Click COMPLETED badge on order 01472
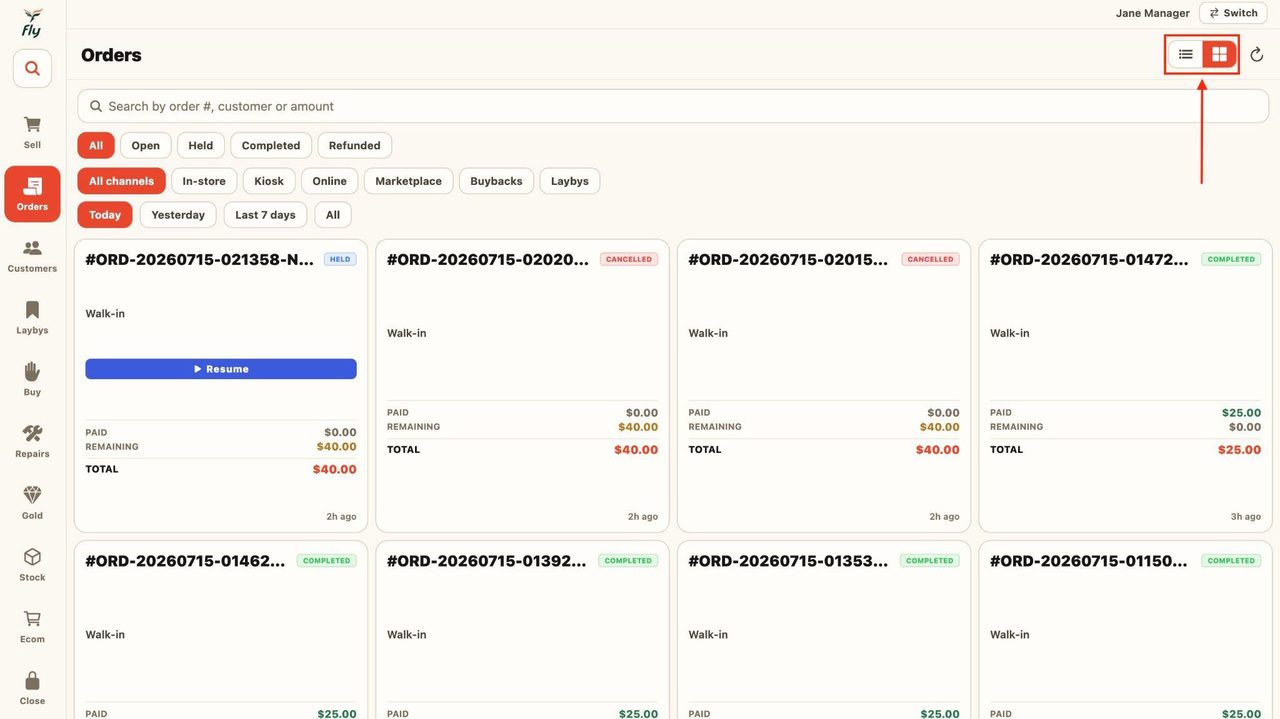 (1231, 259)
